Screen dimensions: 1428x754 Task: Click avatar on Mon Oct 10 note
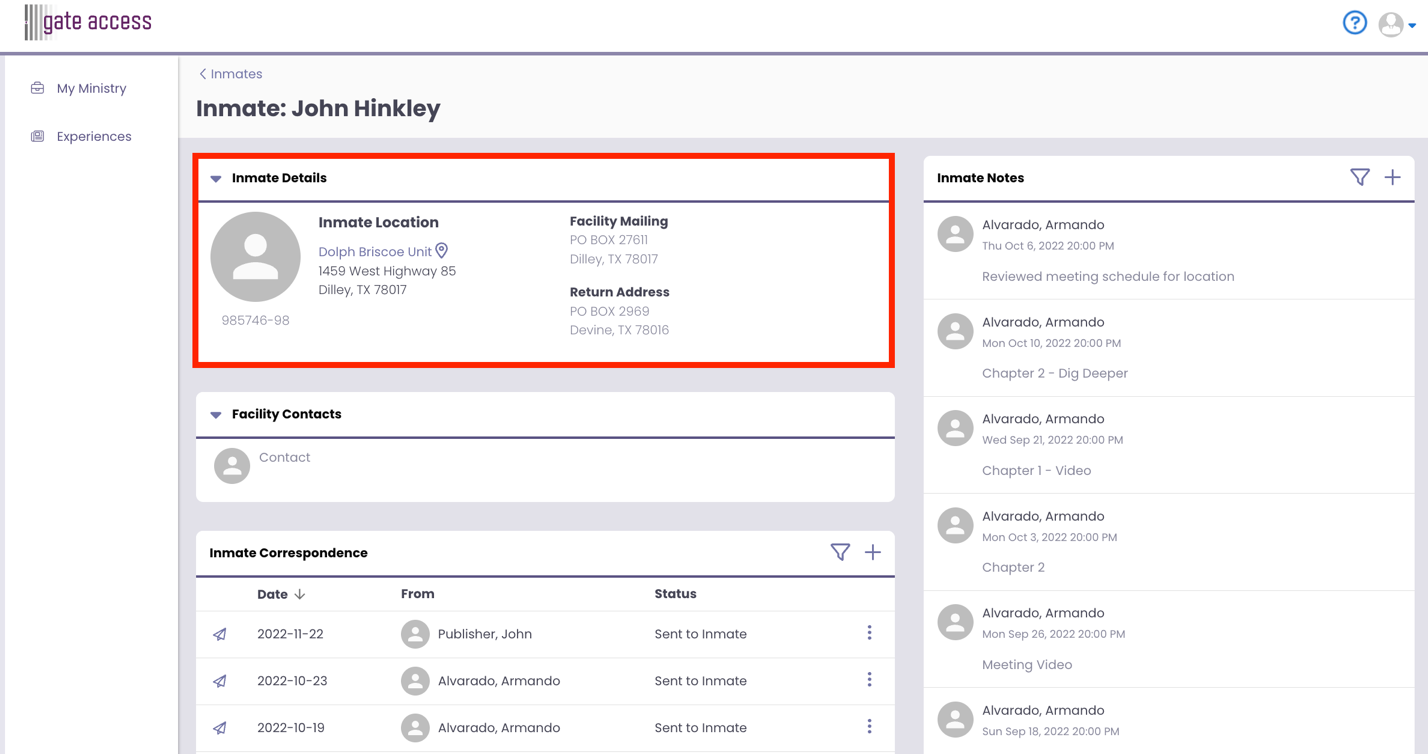pos(955,331)
